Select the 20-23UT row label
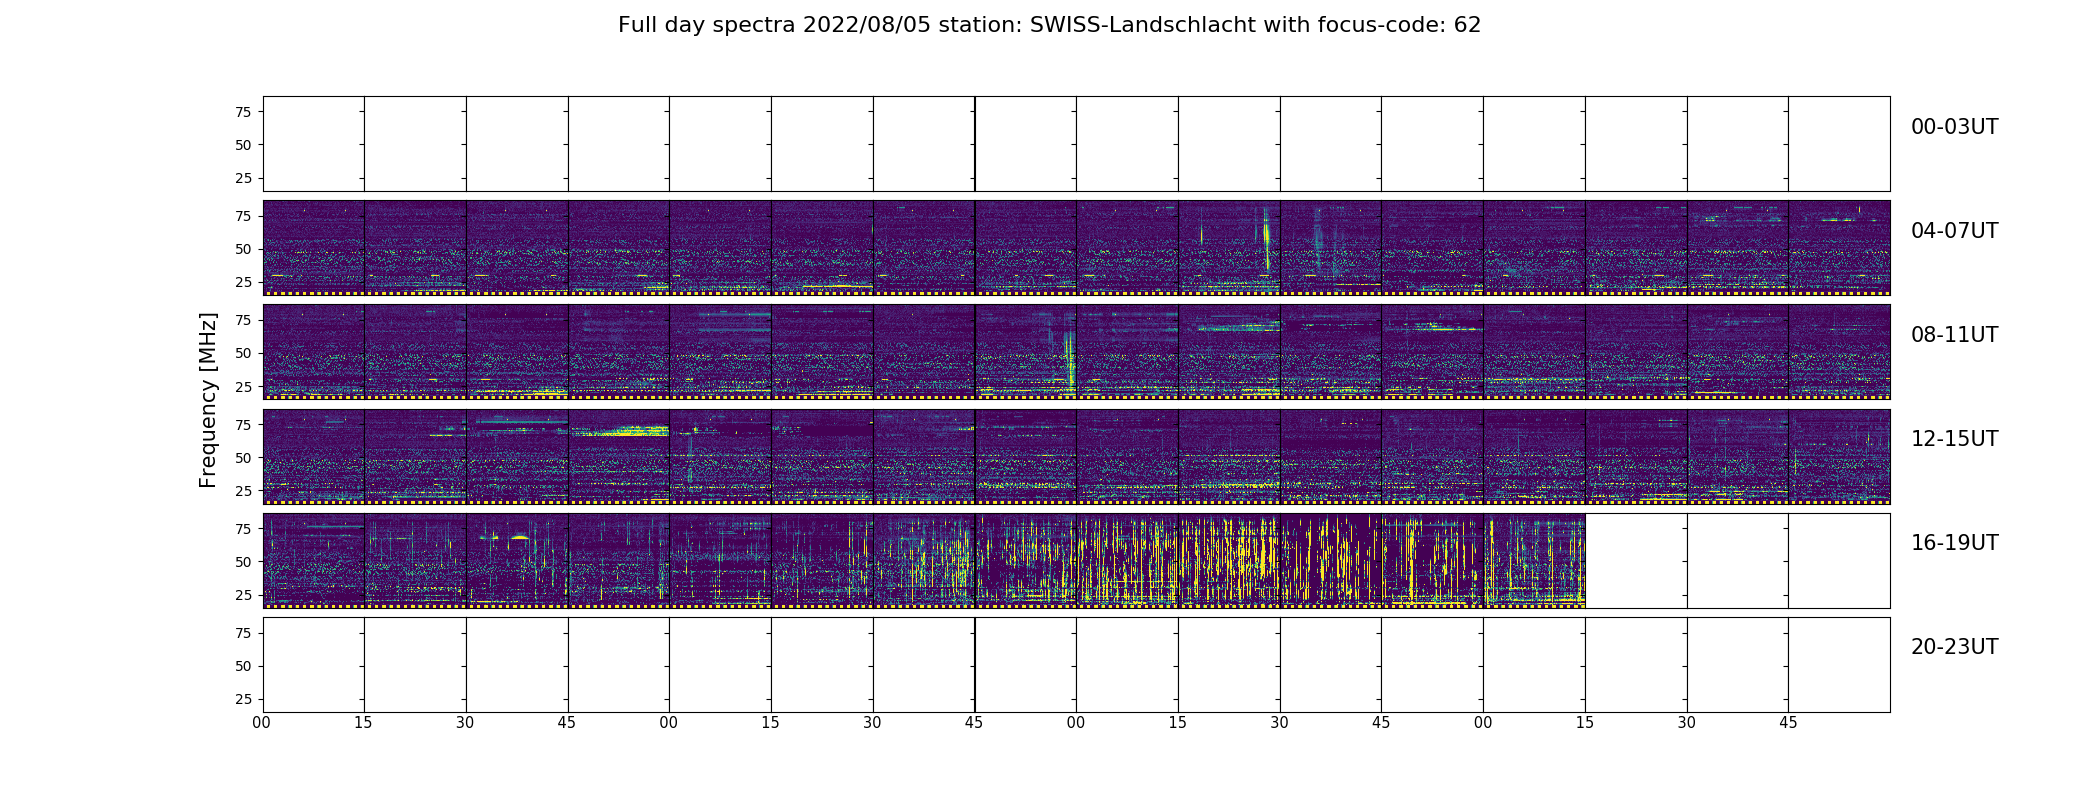Image resolution: width=2100 pixels, height=800 pixels. [1954, 647]
